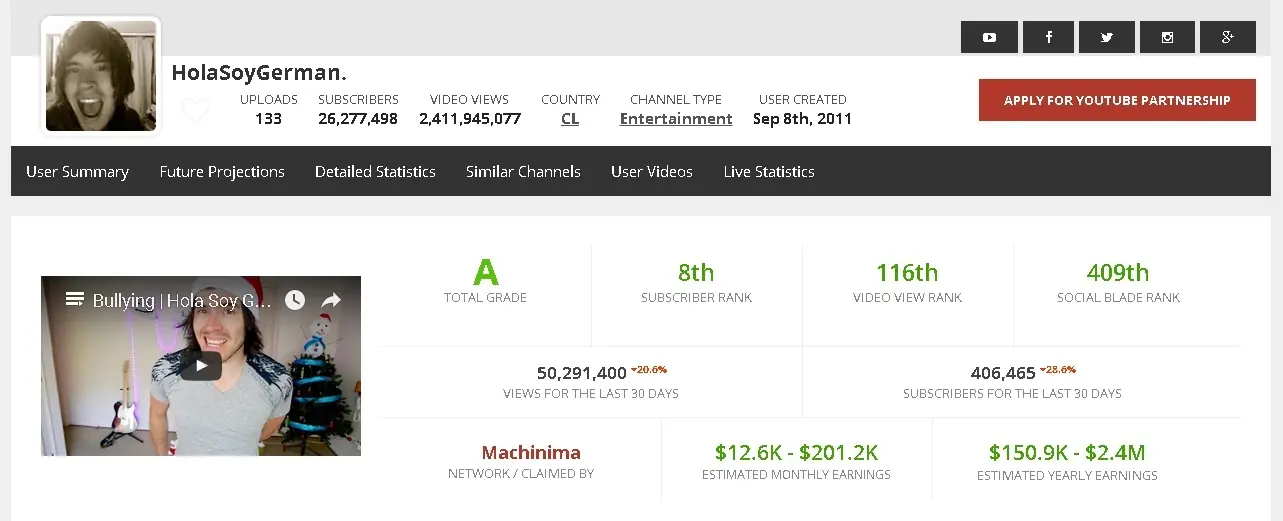This screenshot has width=1283, height=521.
Task: Select the subscribers count 26,277,498
Action: 358,119
